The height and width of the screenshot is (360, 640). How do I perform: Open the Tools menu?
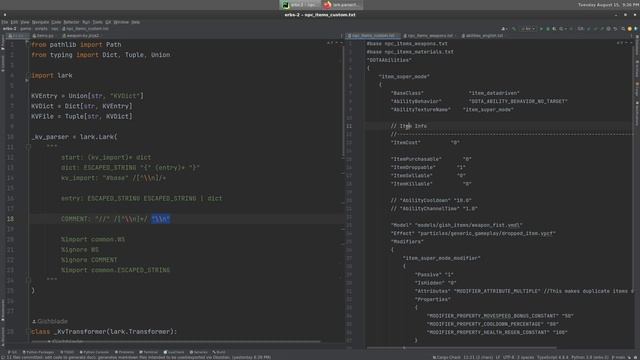click(x=98, y=22)
